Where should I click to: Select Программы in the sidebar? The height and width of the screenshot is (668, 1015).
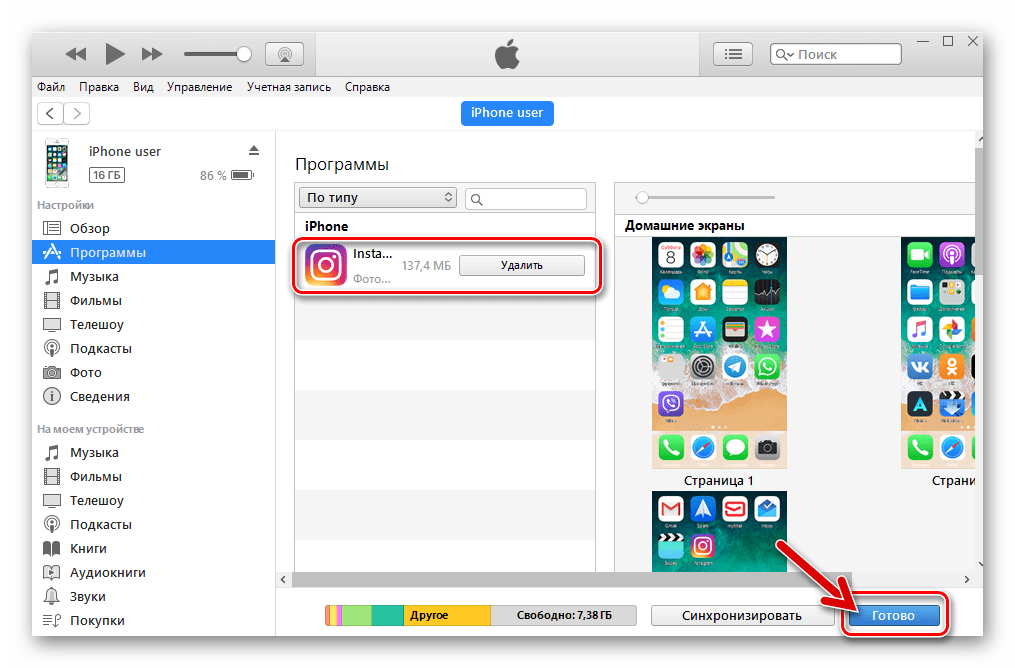coord(154,252)
